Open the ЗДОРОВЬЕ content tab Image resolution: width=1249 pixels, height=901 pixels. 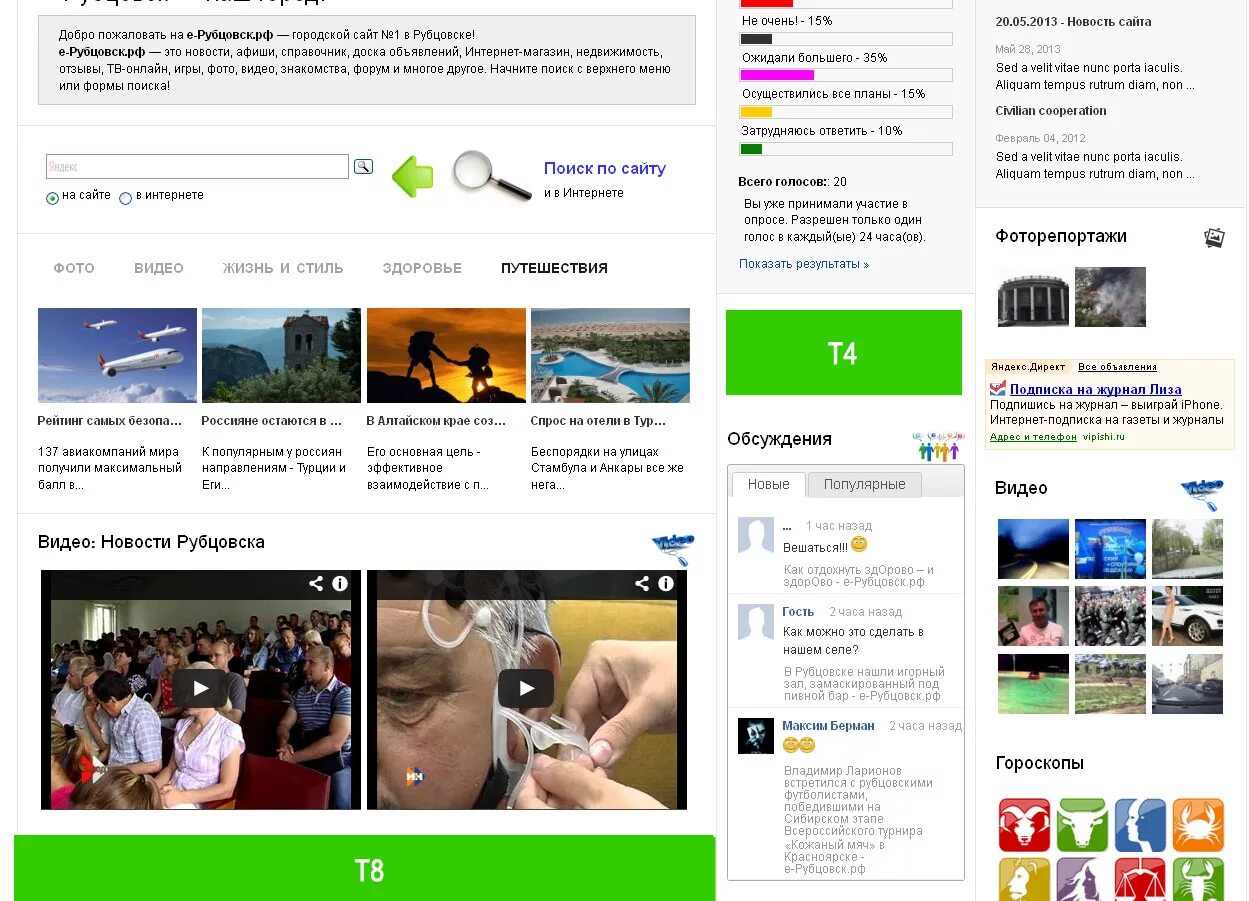coord(421,268)
